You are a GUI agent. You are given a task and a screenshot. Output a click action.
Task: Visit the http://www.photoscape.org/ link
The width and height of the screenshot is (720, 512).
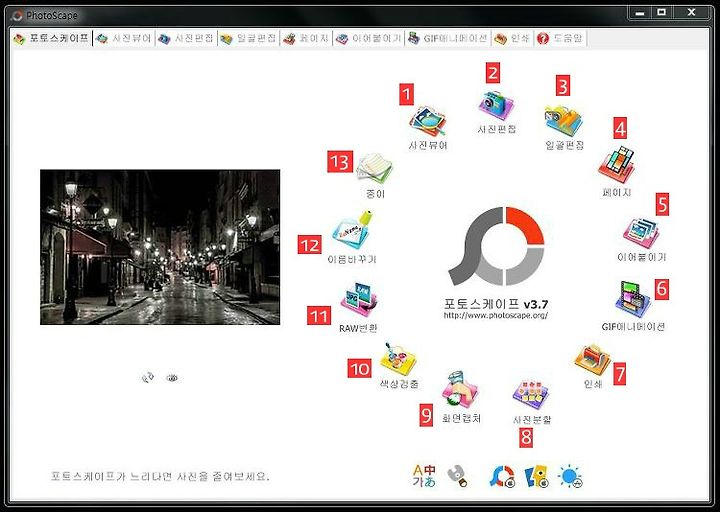coord(495,315)
